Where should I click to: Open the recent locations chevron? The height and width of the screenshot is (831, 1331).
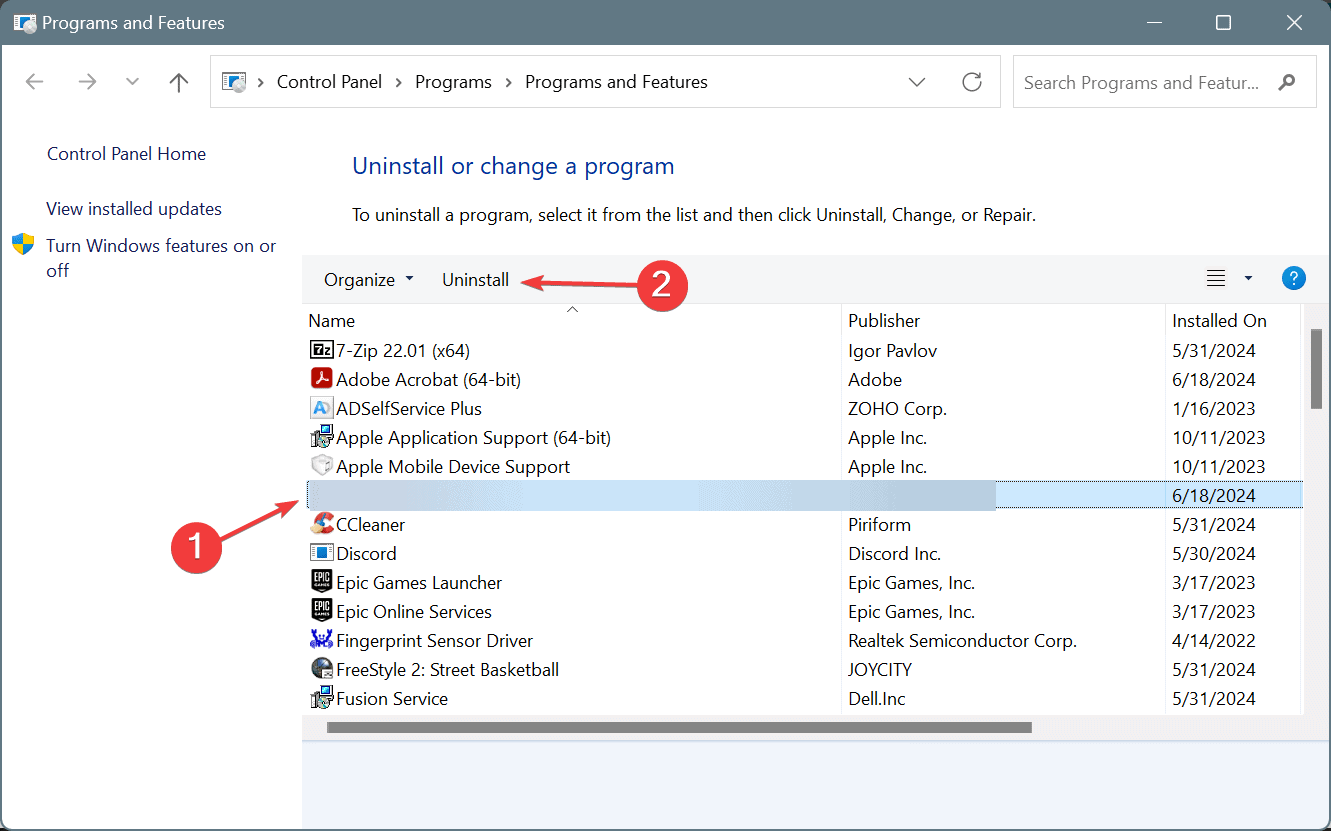pyautogui.click(x=133, y=82)
